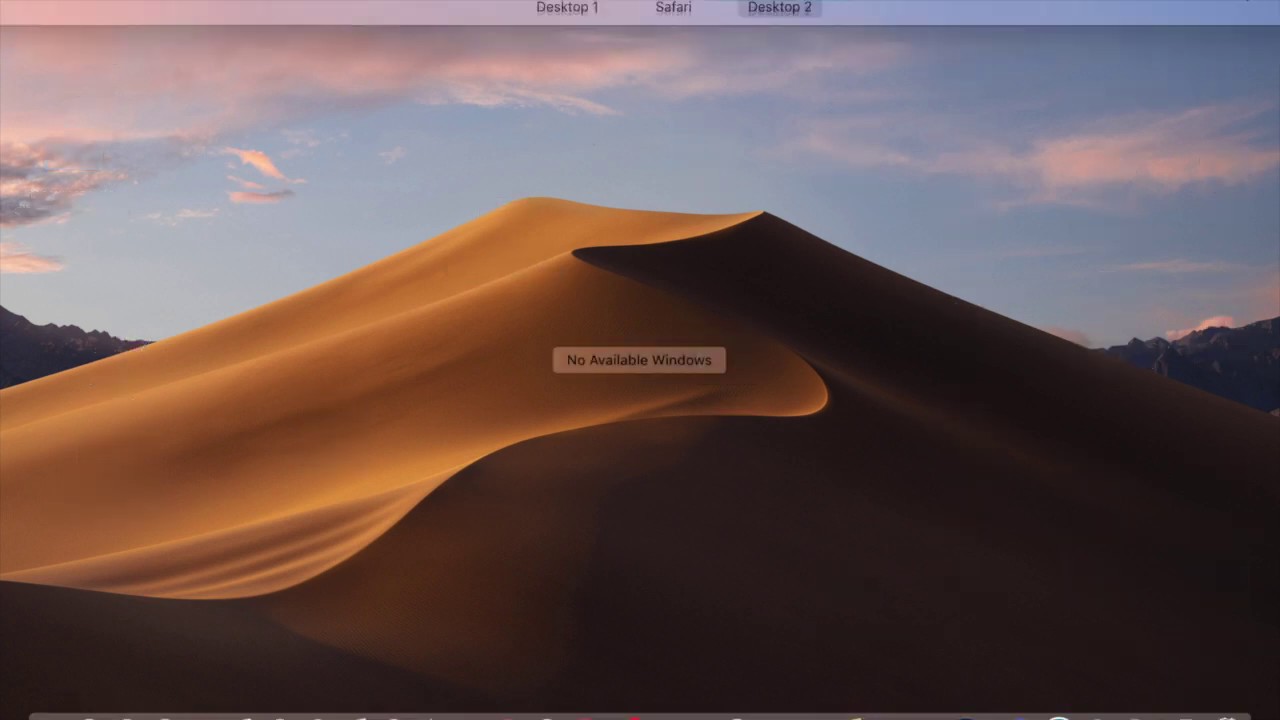Switch to the Safari space
1280x720 pixels.
coord(673,8)
